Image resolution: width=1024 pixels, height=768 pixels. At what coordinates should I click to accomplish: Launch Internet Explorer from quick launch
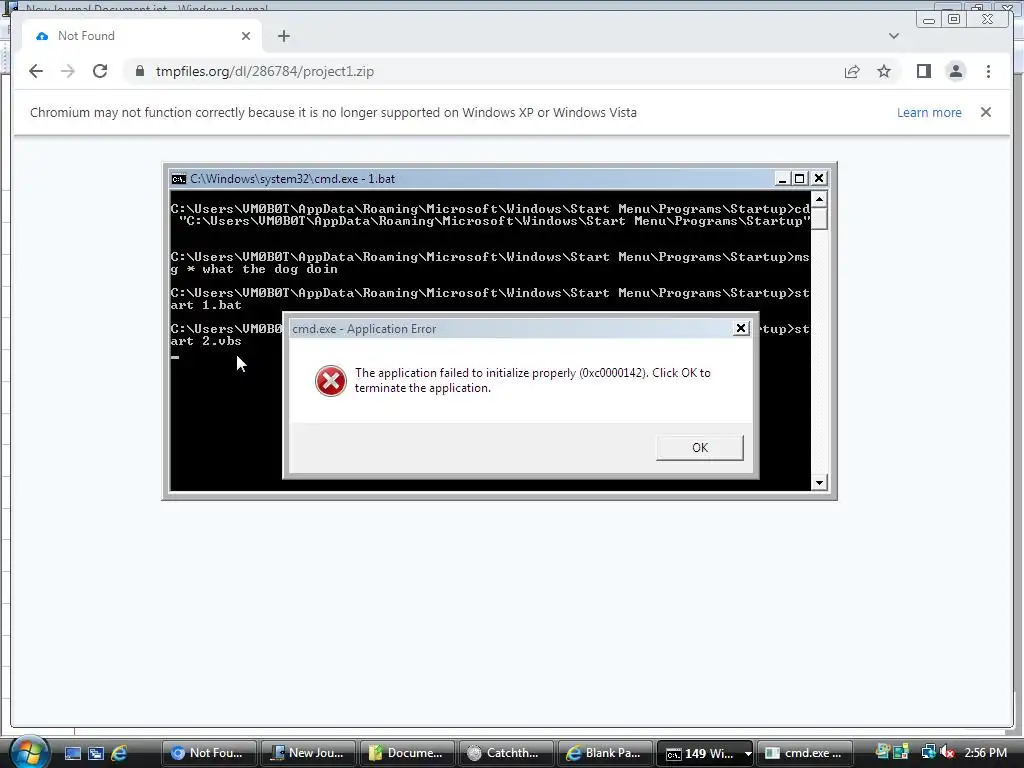(x=120, y=753)
